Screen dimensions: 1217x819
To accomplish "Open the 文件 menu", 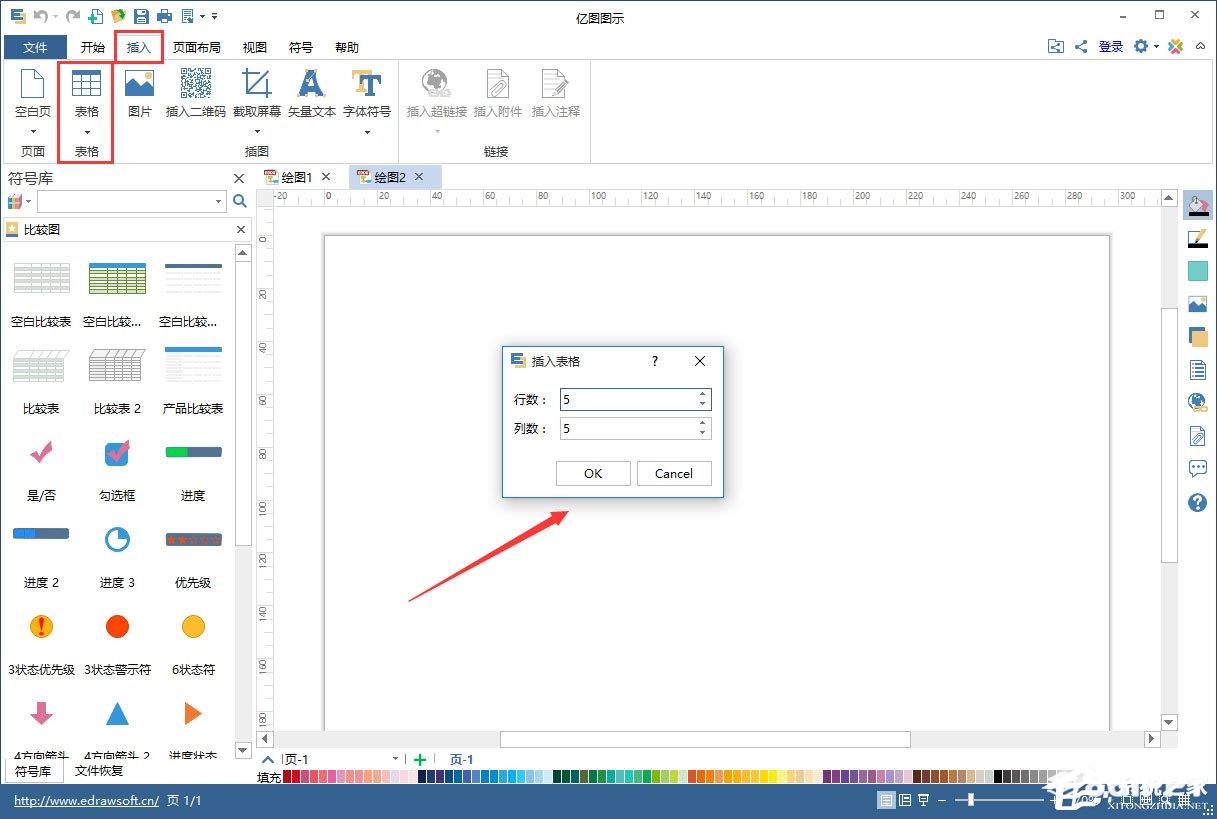I will pyautogui.click(x=35, y=47).
